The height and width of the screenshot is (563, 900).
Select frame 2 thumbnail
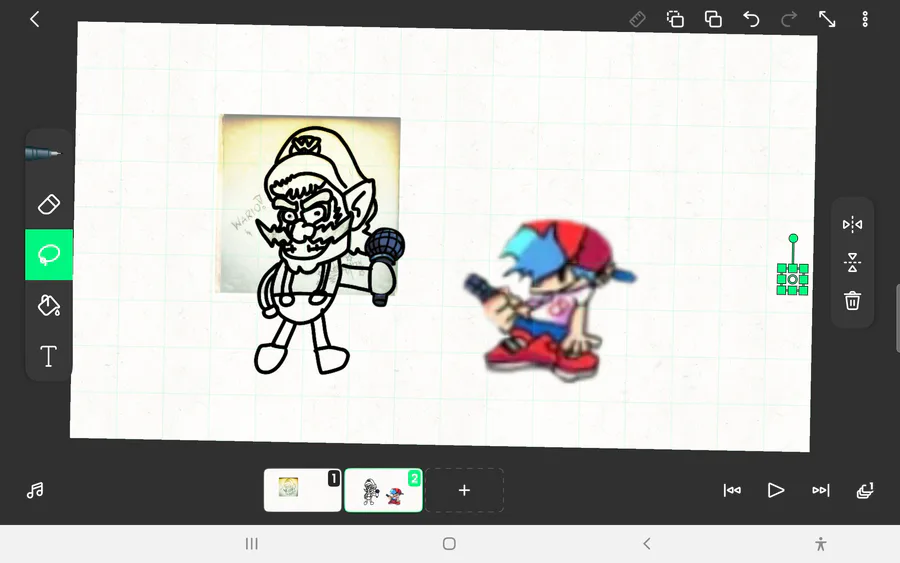pyautogui.click(x=383, y=490)
